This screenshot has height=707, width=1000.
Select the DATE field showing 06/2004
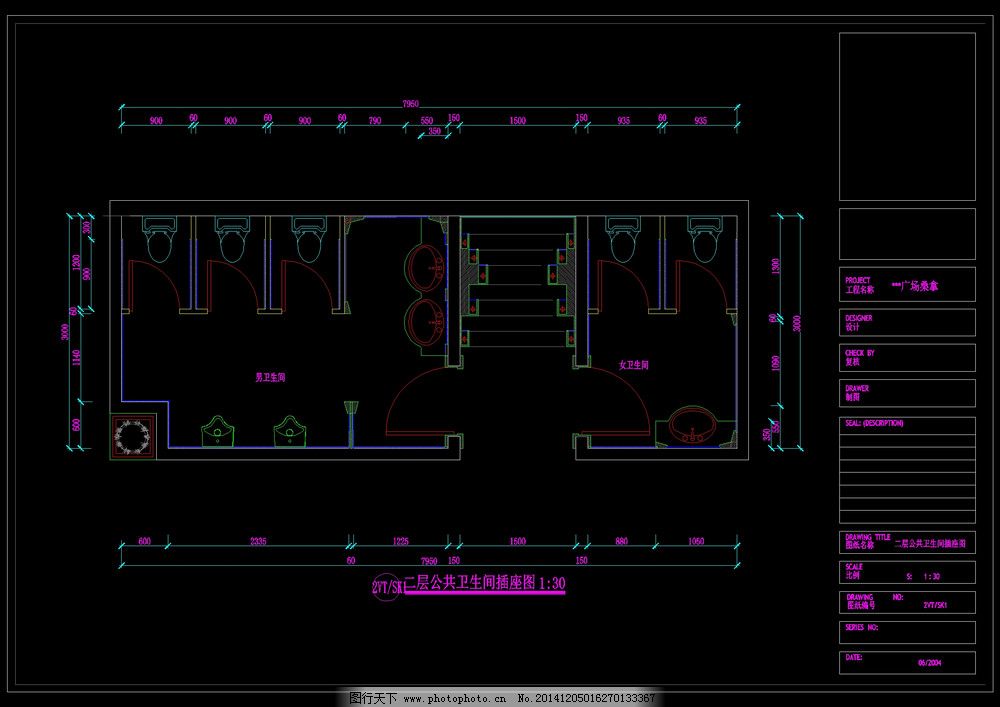tap(906, 661)
